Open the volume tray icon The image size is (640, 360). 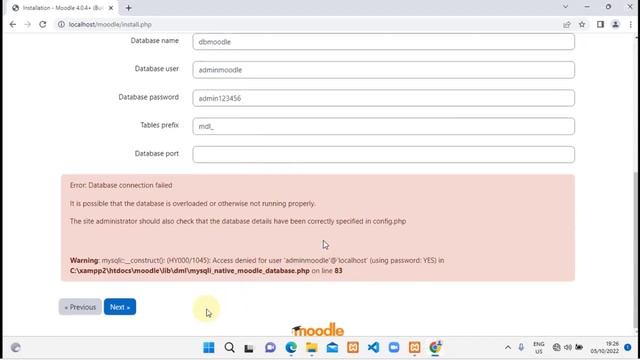[568, 347]
